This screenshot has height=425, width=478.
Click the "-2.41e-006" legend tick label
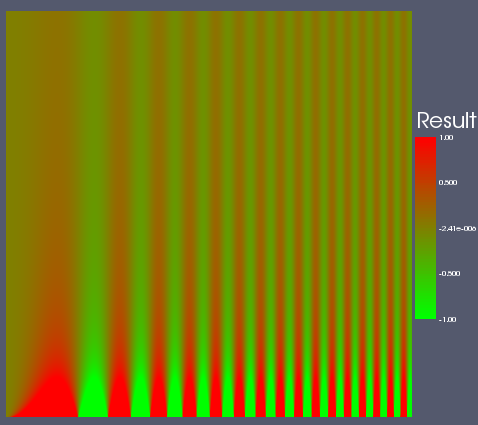457,229
